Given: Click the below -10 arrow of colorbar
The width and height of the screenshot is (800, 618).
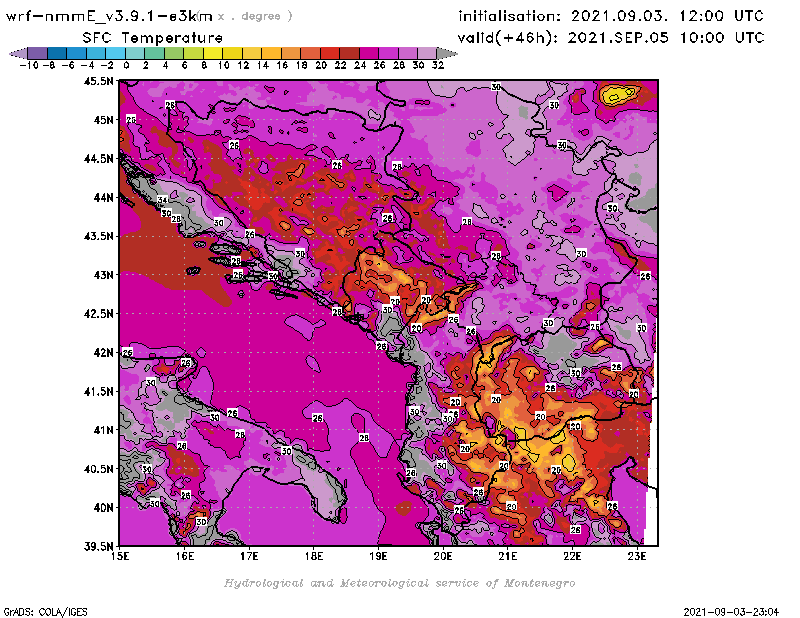Looking at the screenshot, I should (x=18, y=54).
